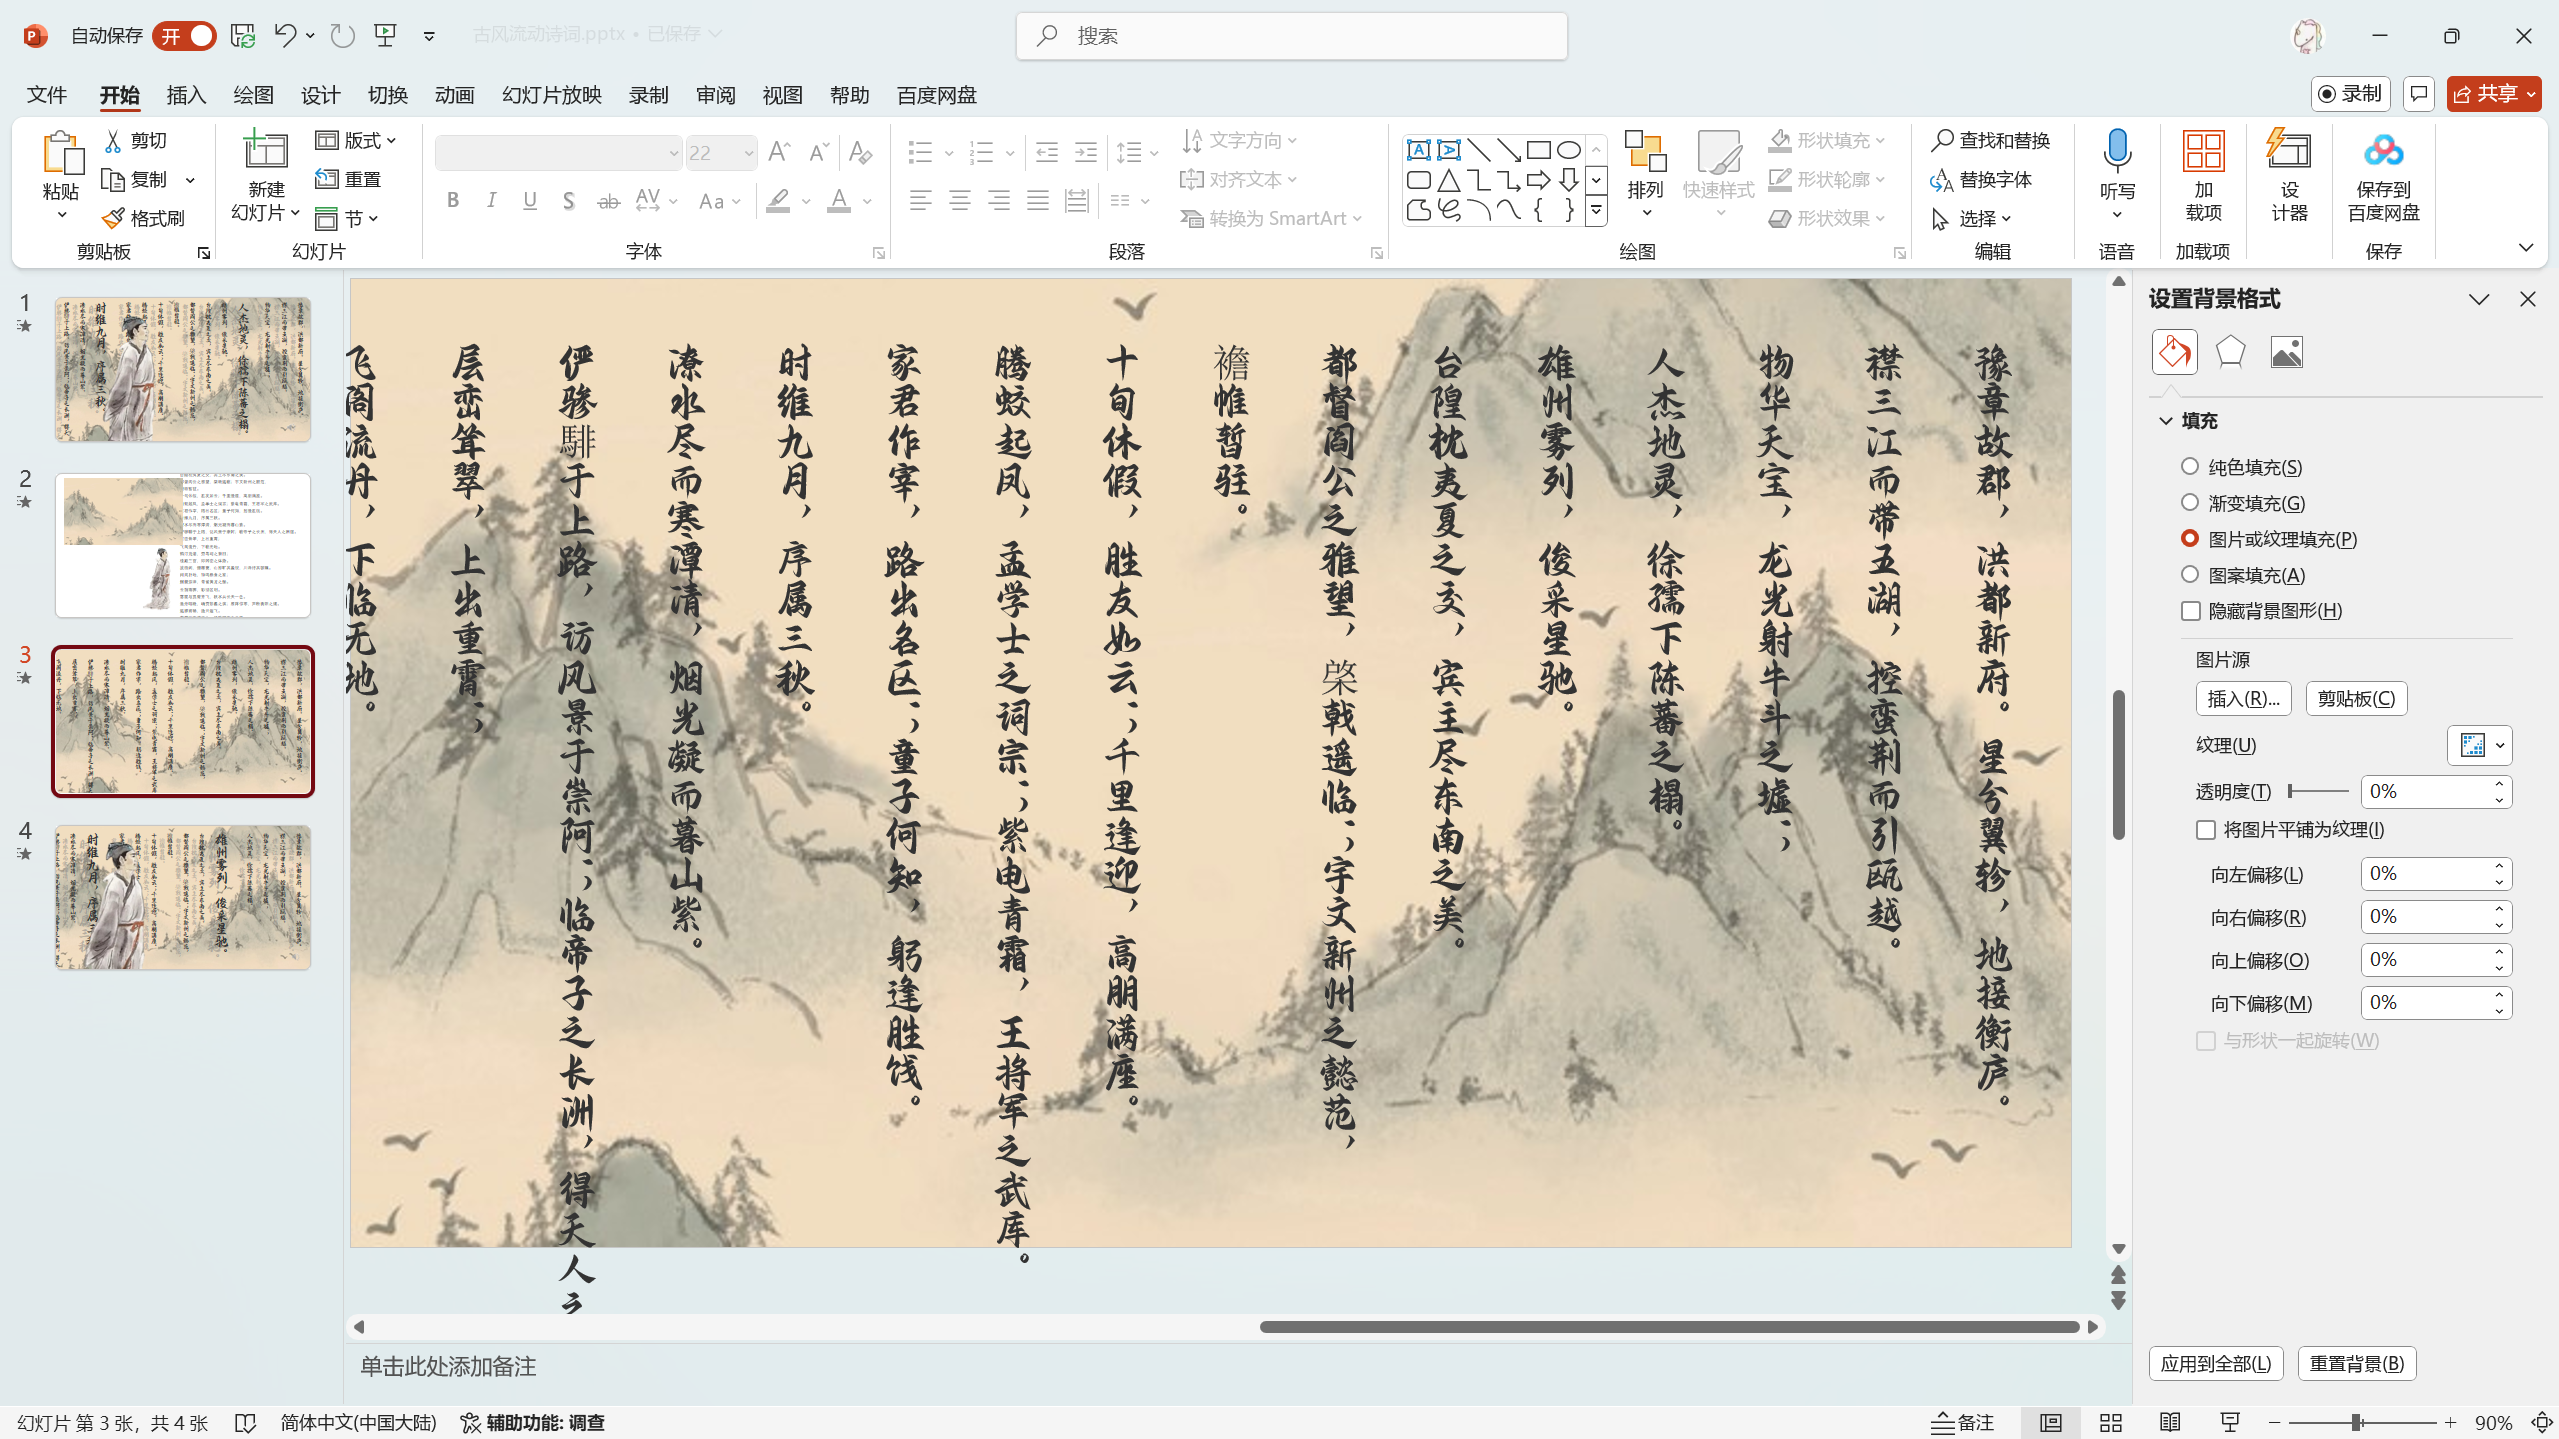Open the Texture (纹理) dropdown
Viewport: 2559px width, 1439px height.
pyautogui.click(x=2479, y=746)
